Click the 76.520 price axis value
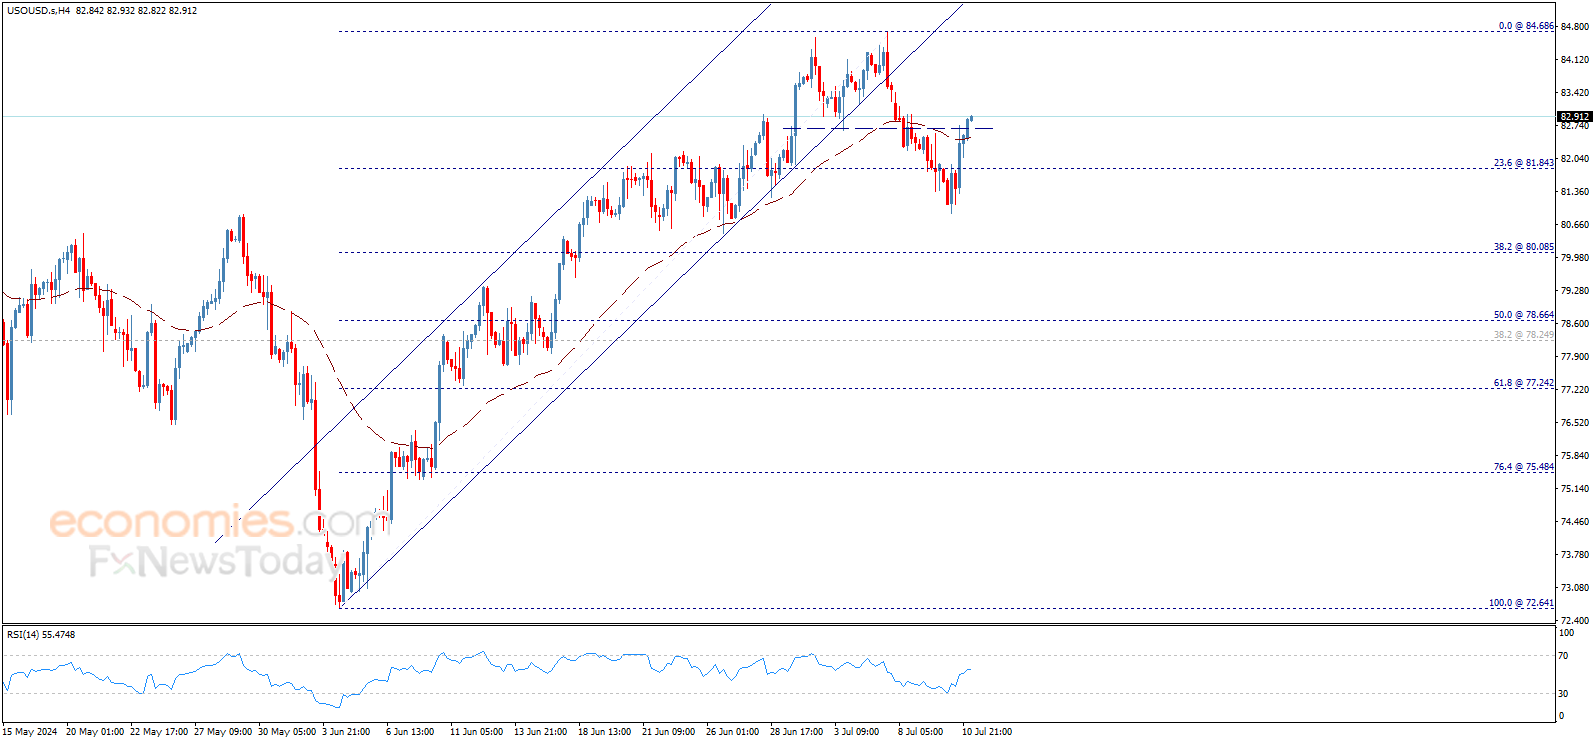This screenshot has height=743, width=1596. 1575,423
